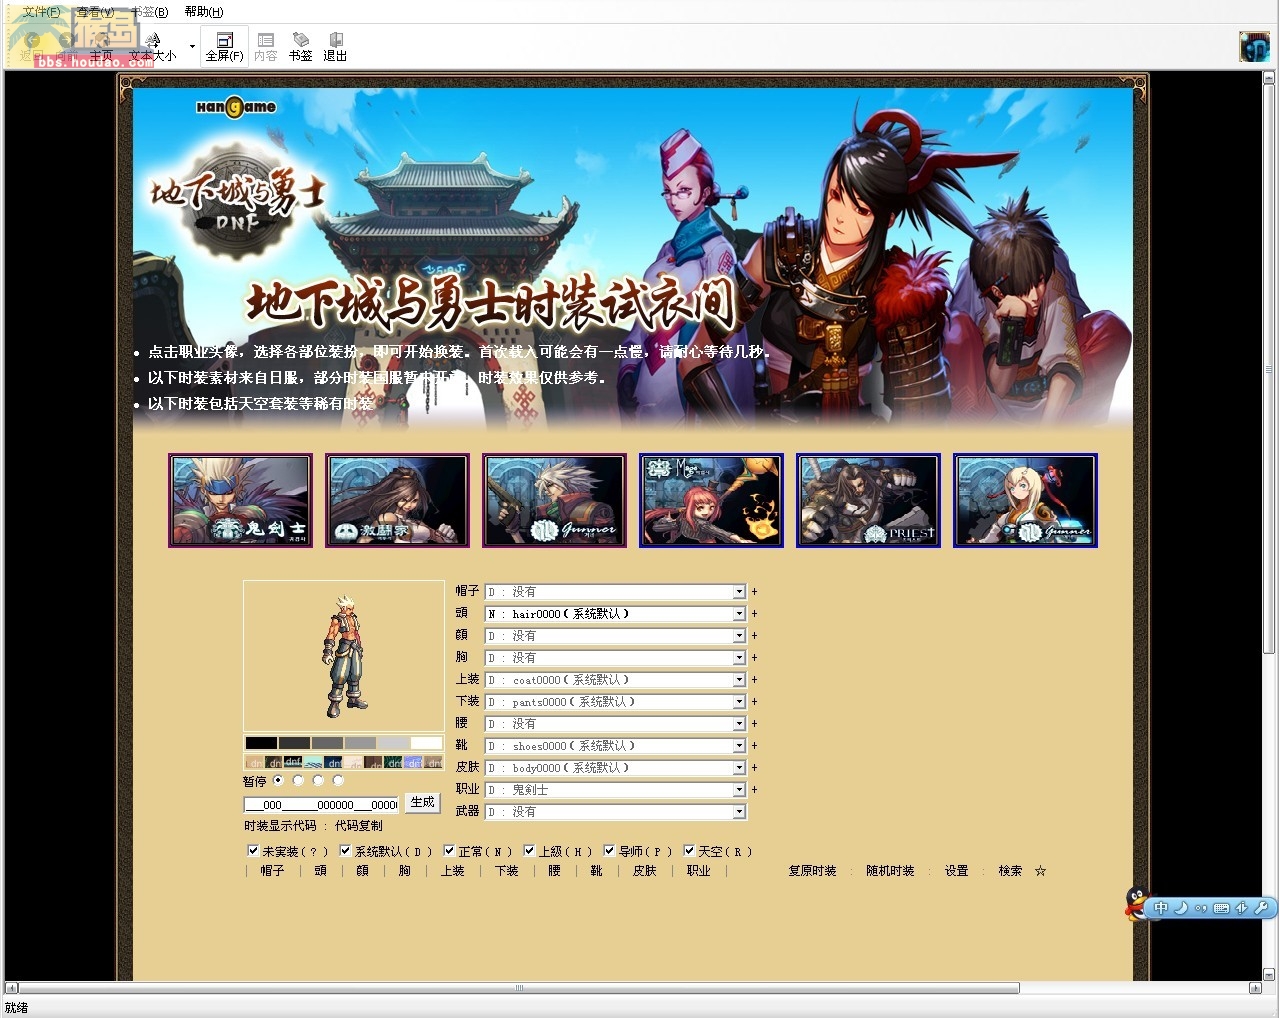Image resolution: width=1279 pixels, height=1018 pixels.
Task: Open the 书签(B) menu in menu bar
Action: (x=149, y=12)
